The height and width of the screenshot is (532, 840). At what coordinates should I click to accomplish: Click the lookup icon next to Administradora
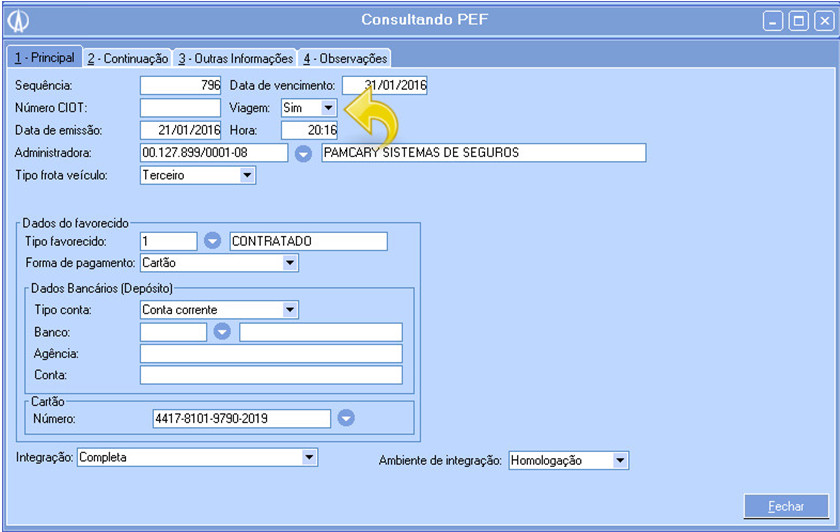pyautogui.click(x=305, y=153)
